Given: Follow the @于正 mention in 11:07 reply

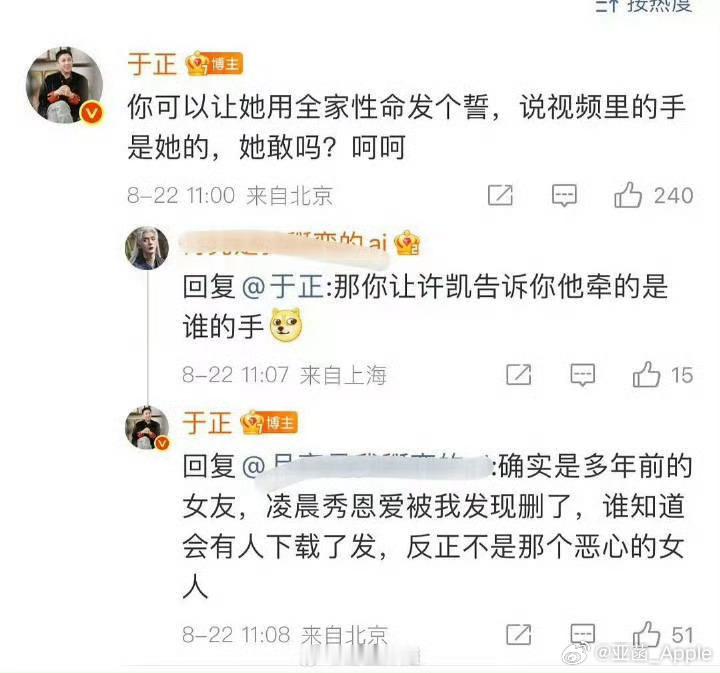Looking at the screenshot, I should (283, 287).
